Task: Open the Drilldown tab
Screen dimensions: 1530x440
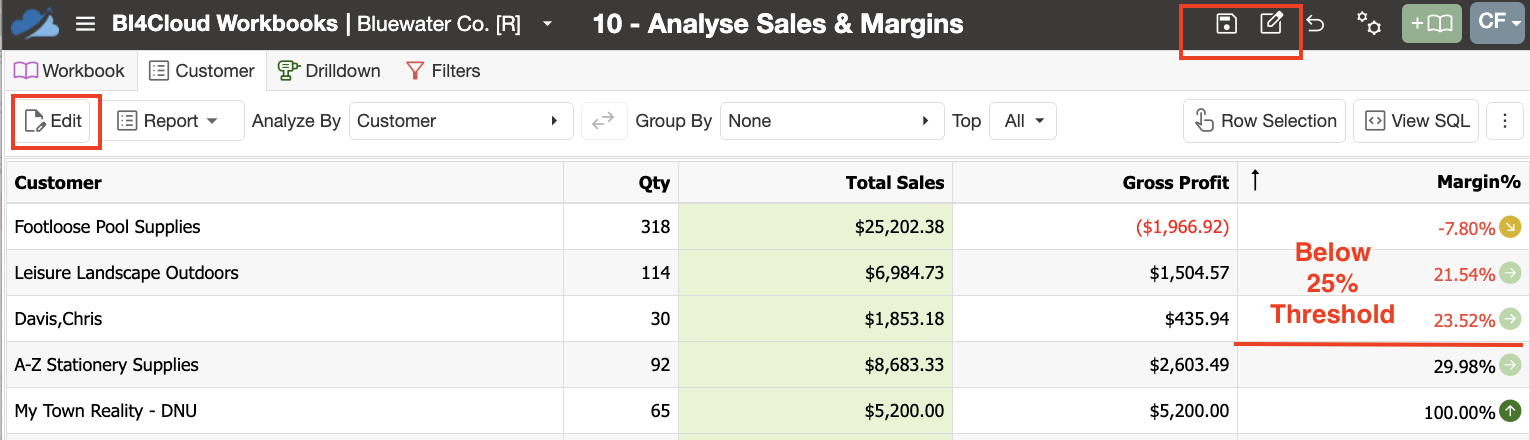Action: pyautogui.click(x=329, y=71)
